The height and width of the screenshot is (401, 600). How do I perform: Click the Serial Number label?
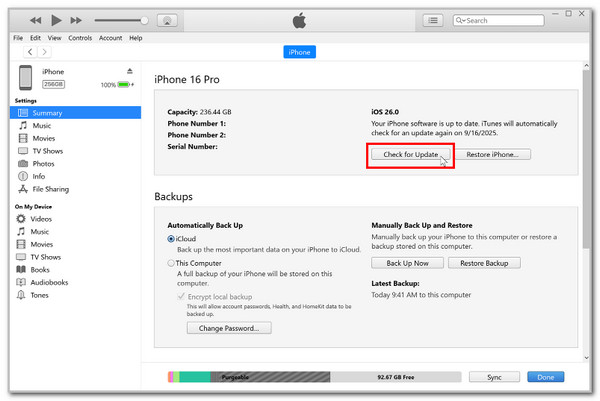(192, 147)
